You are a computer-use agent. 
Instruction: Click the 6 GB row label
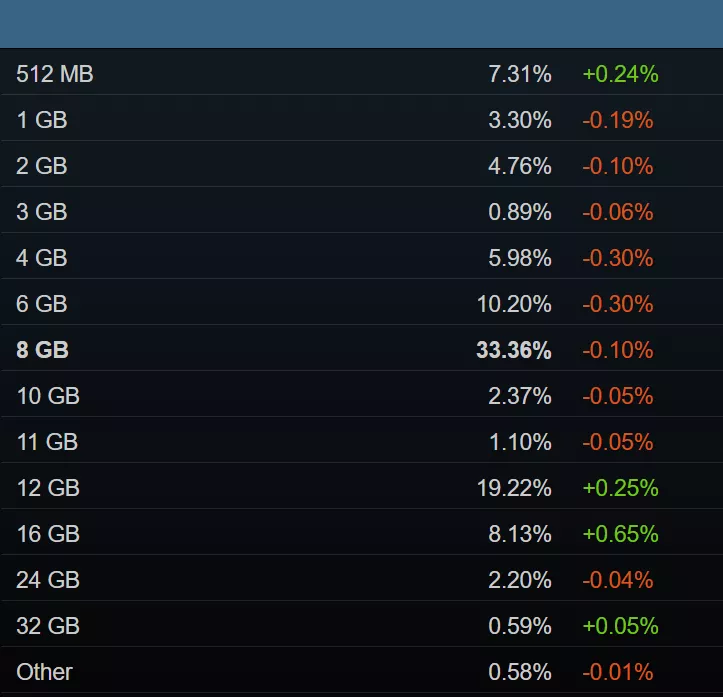coord(42,304)
